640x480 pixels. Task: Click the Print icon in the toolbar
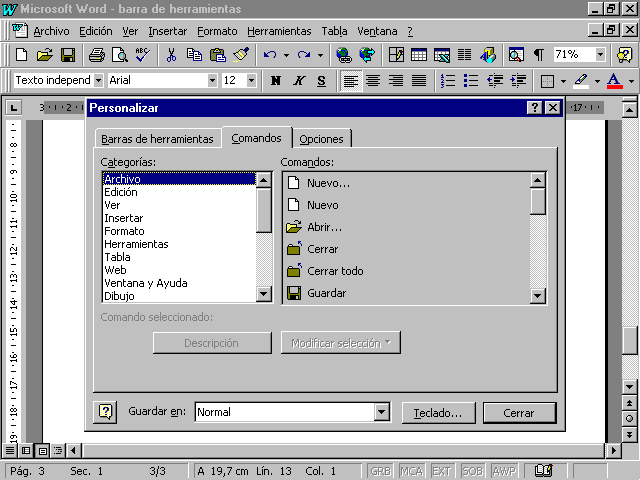97,55
